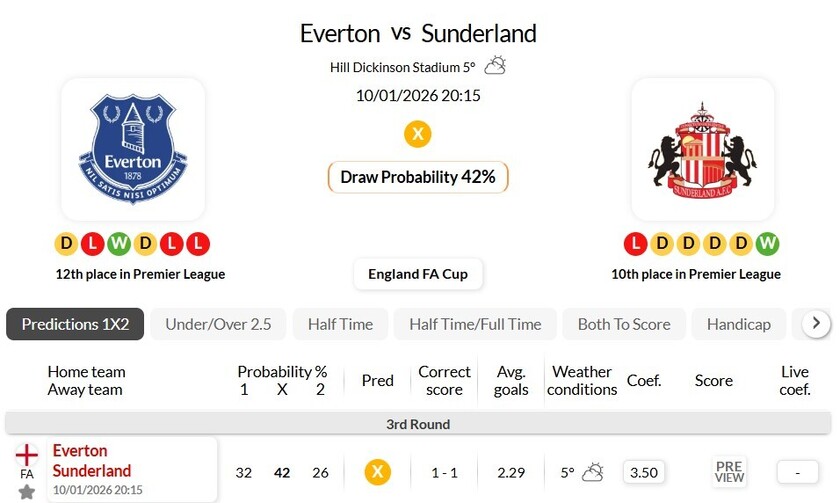Switch to the Both To Score tab
840x503 pixels.
click(624, 324)
